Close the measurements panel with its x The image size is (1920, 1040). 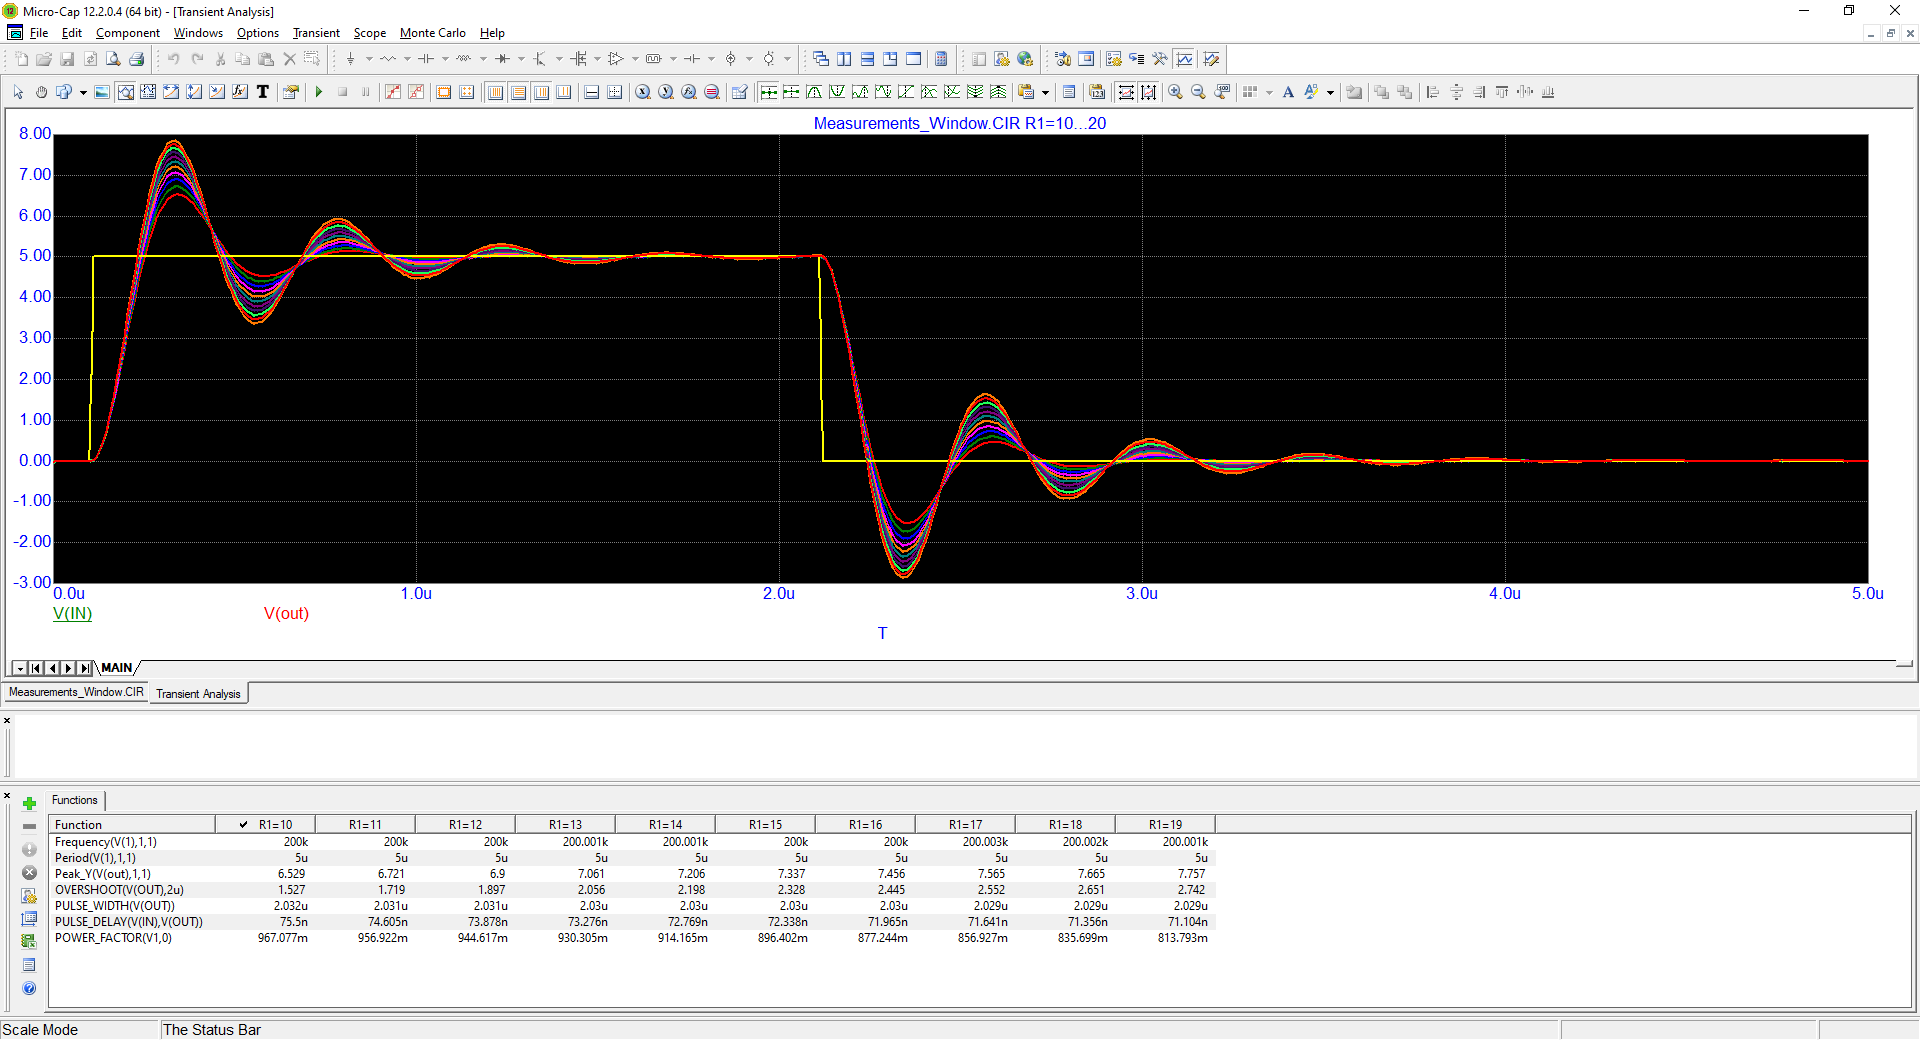click(x=7, y=796)
